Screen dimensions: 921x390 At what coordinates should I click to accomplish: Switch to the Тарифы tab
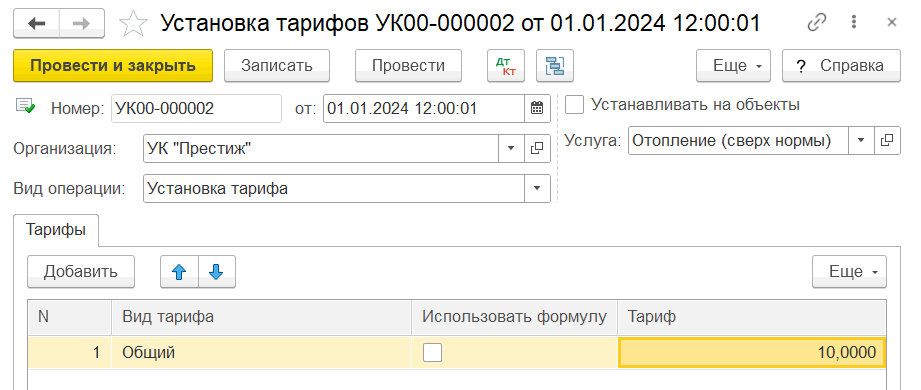click(x=56, y=230)
